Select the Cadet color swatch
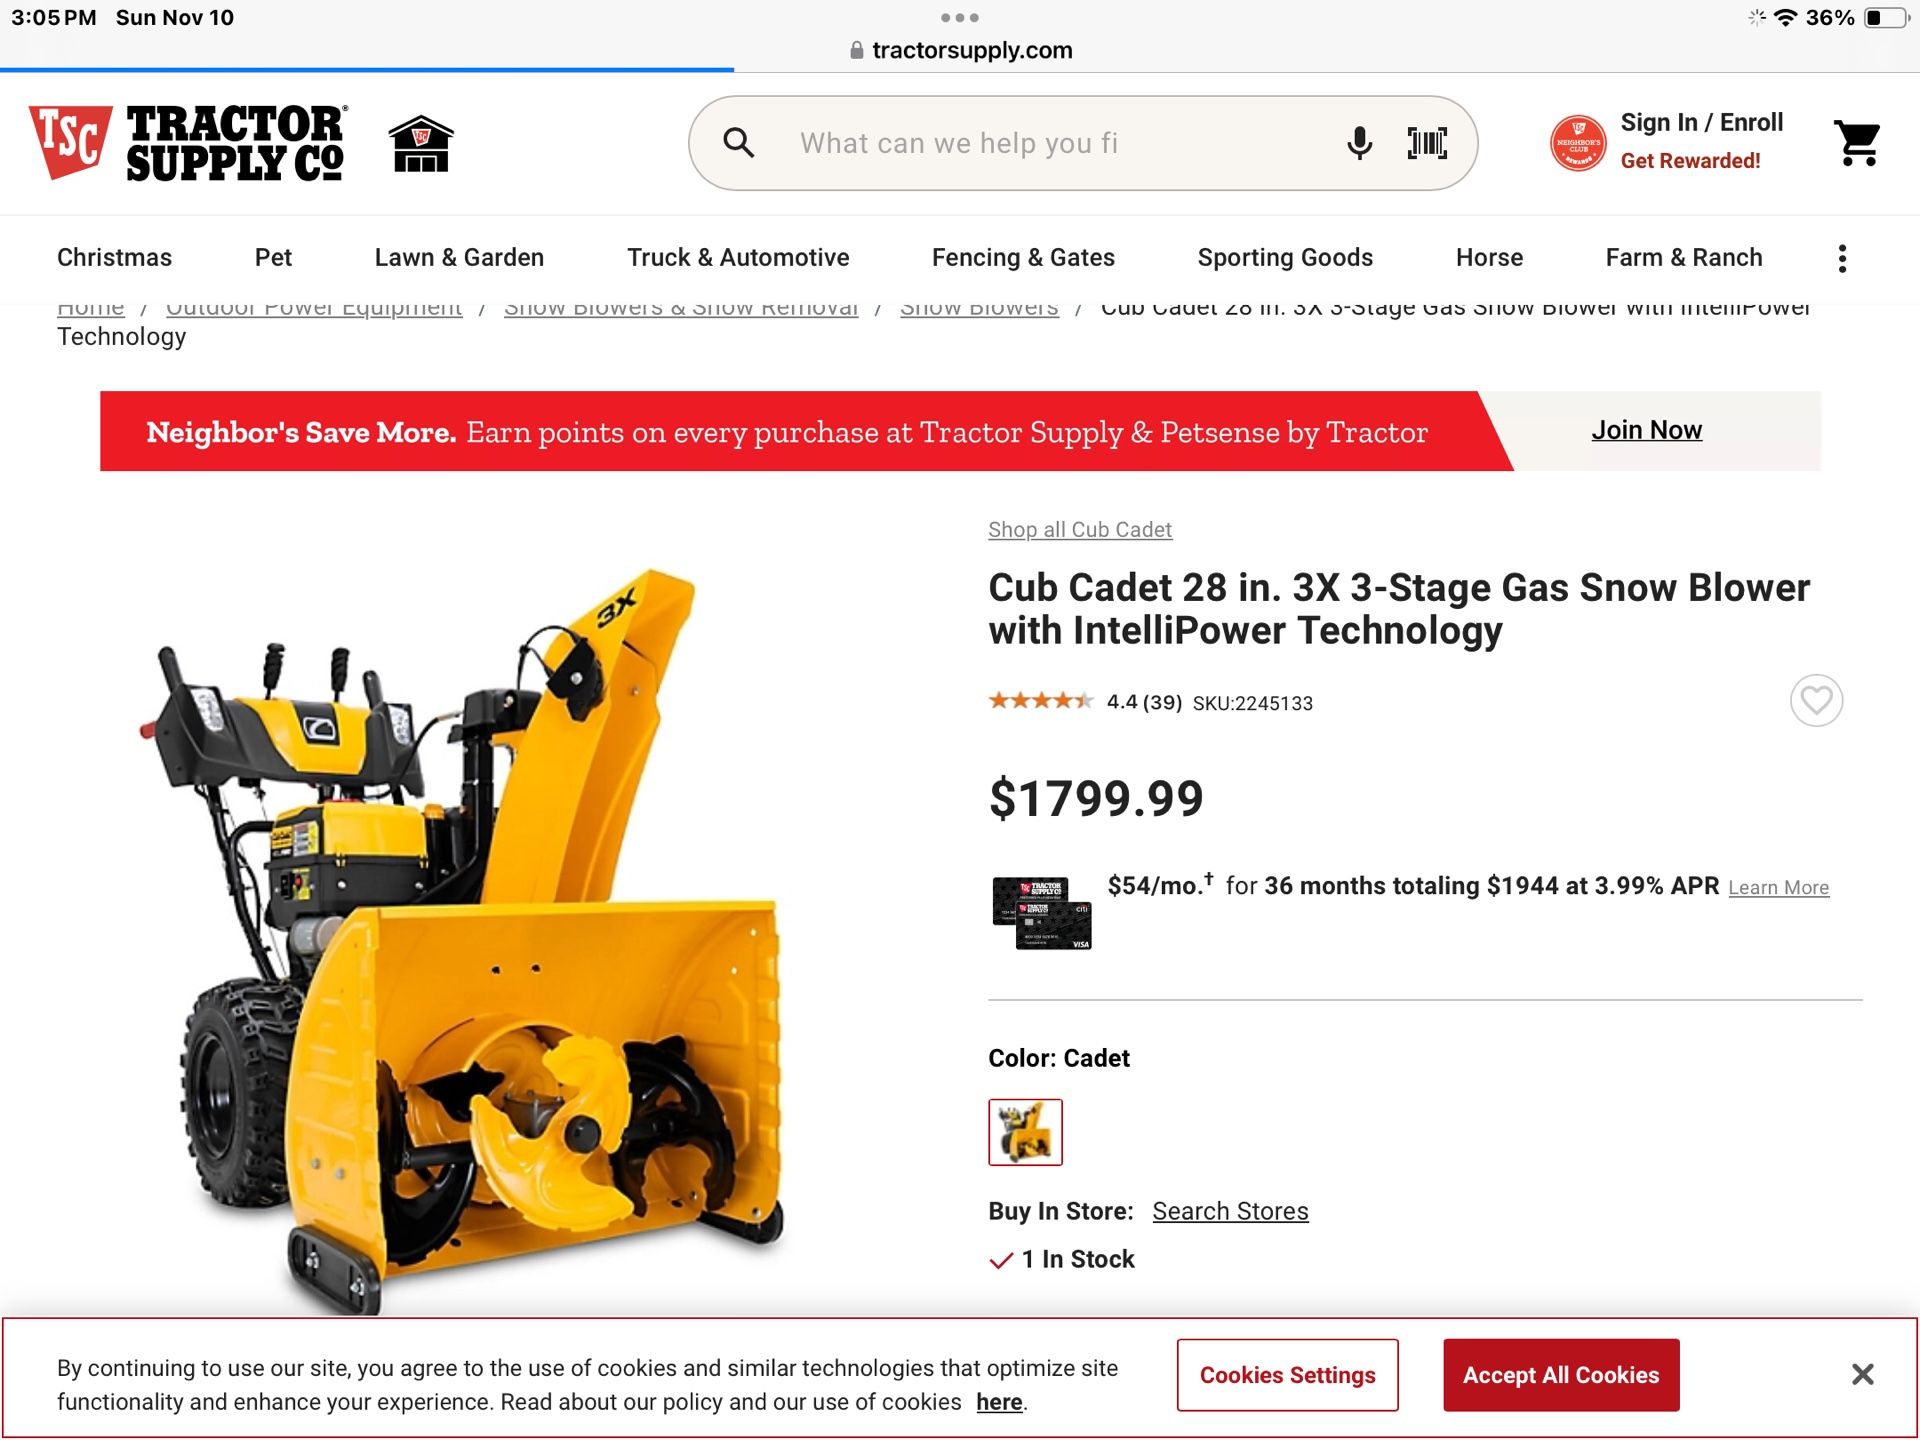This screenshot has width=1920, height=1440. pos(1025,1132)
